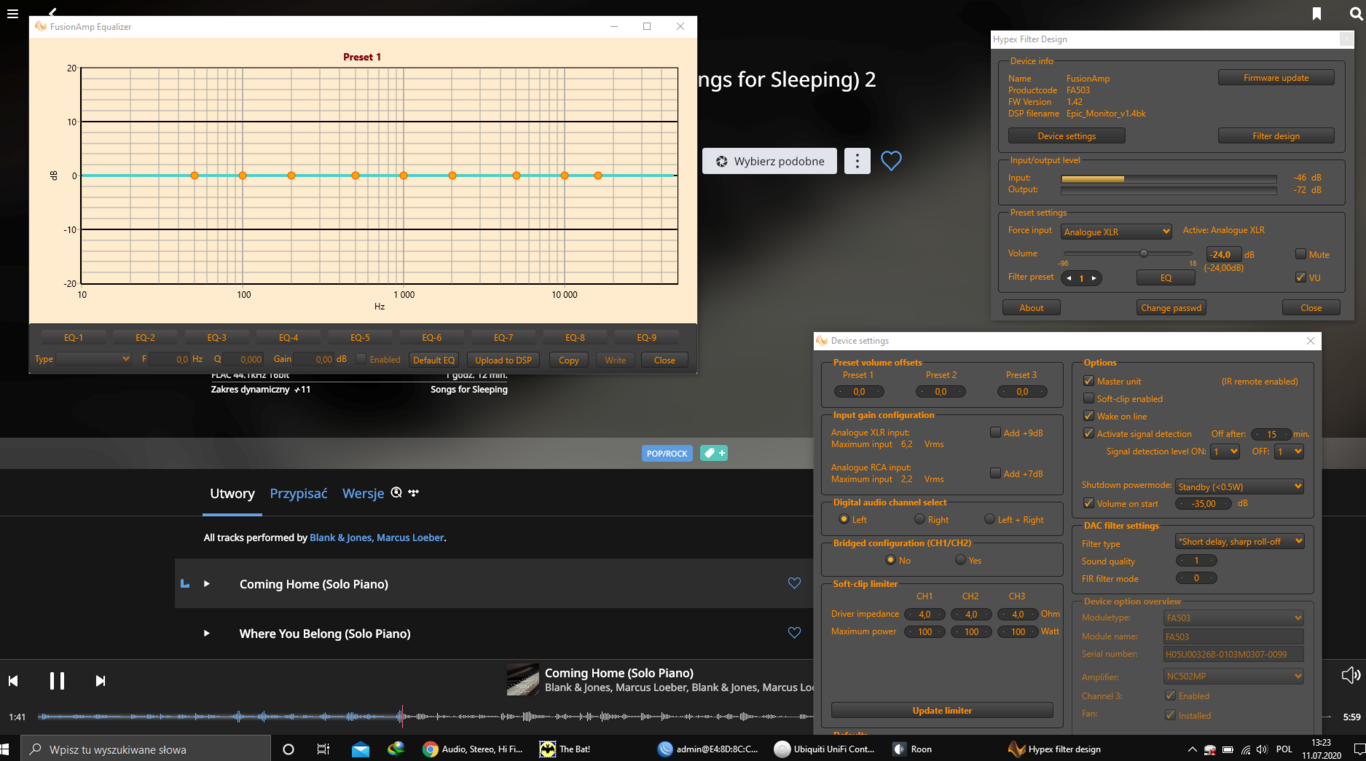Play the track Coming Home (Solo Piano)
Viewport: 1366px width, 761px height.
(x=207, y=584)
